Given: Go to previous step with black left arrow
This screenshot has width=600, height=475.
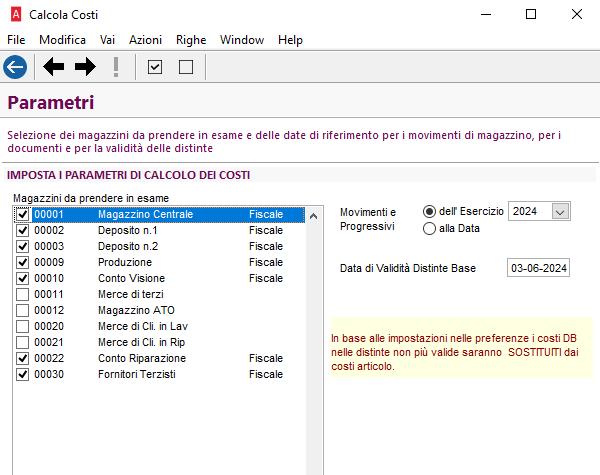Looking at the screenshot, I should click(x=53, y=67).
